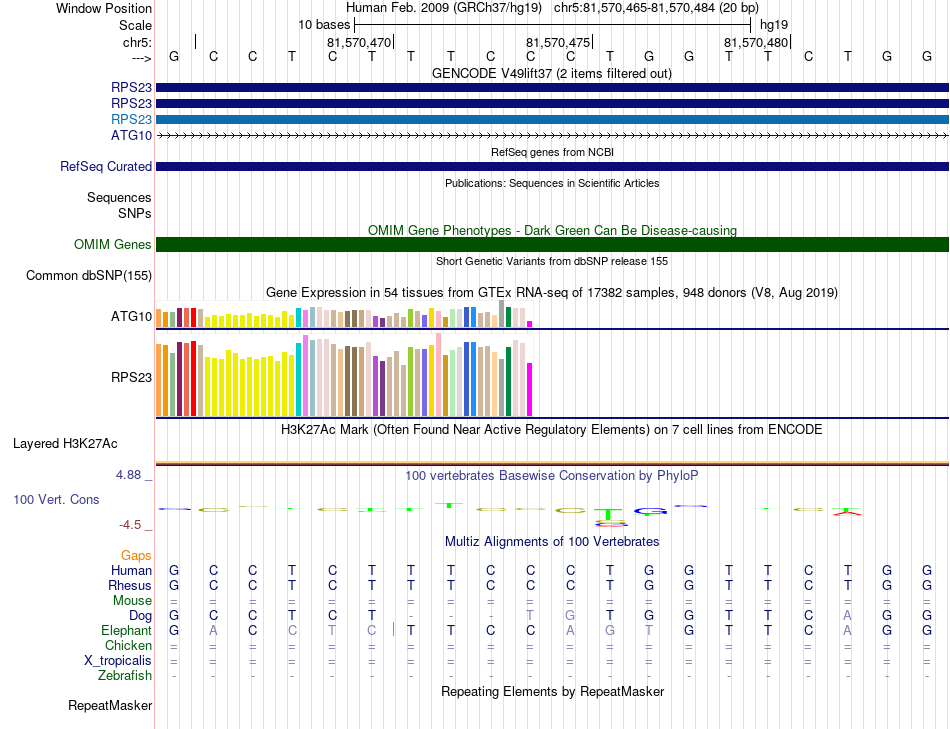Click magenta last bar of RPS23 GTEx chart
950x729 pixels.
530,390
